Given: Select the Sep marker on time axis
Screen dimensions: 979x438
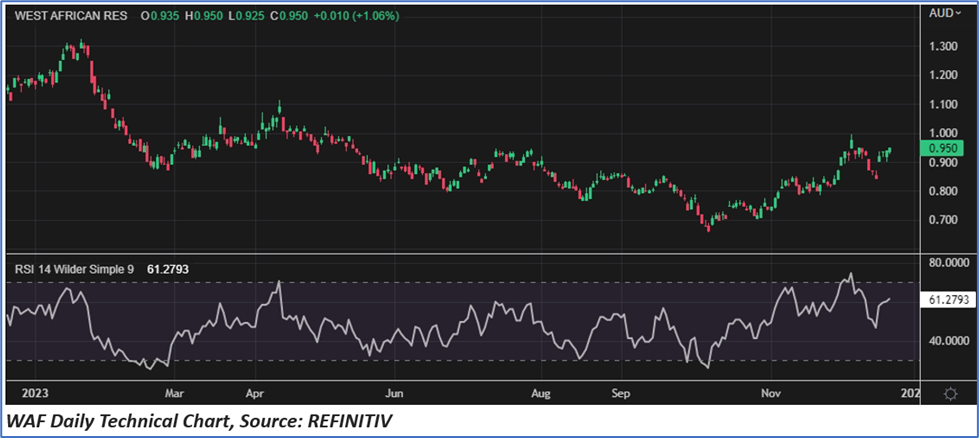Looking at the screenshot, I should 620,394.
